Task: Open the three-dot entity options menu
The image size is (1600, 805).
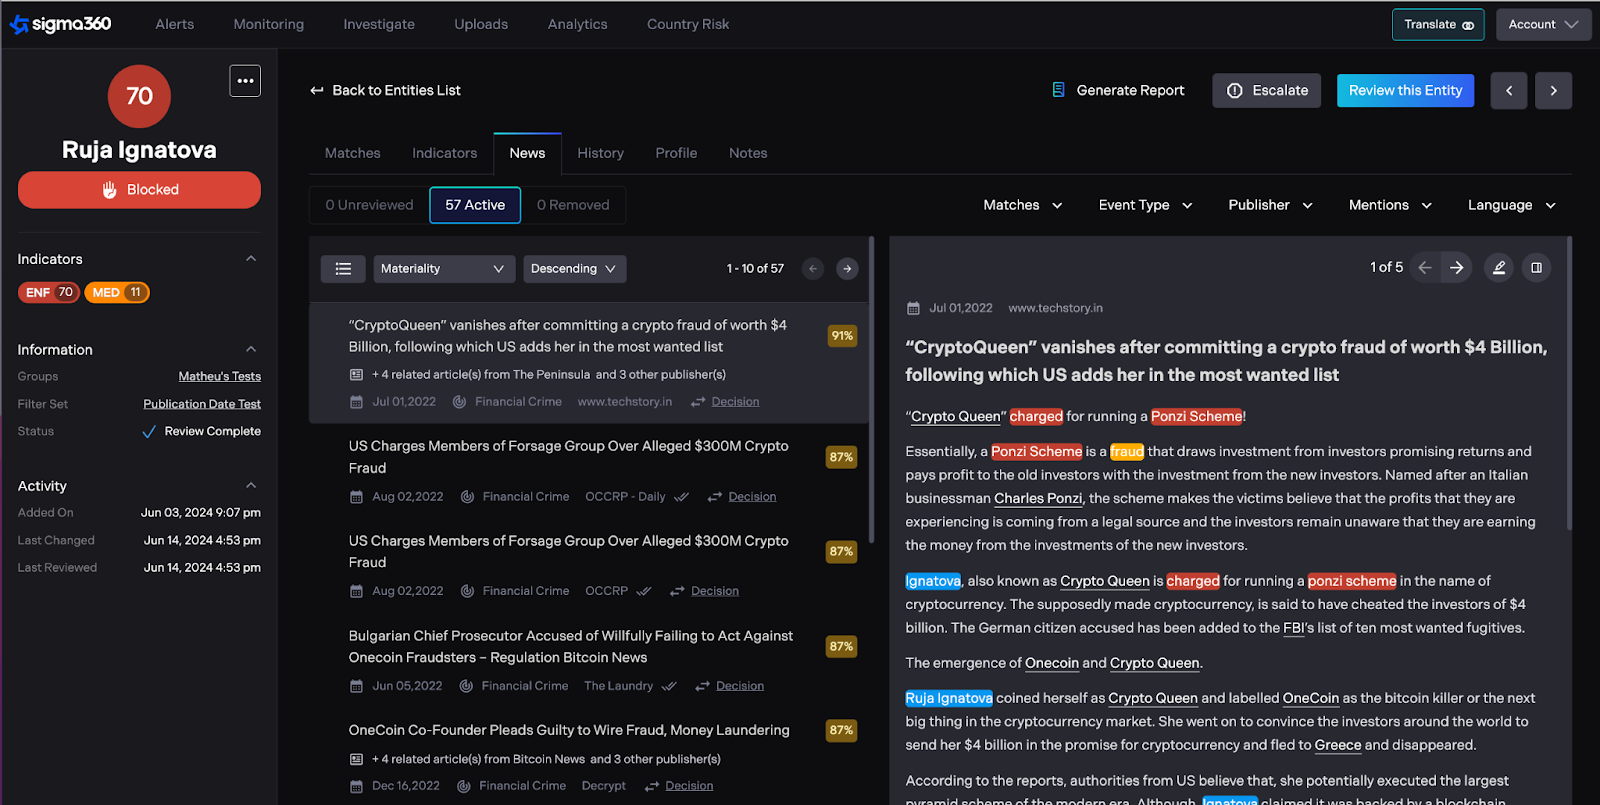Action: (245, 81)
